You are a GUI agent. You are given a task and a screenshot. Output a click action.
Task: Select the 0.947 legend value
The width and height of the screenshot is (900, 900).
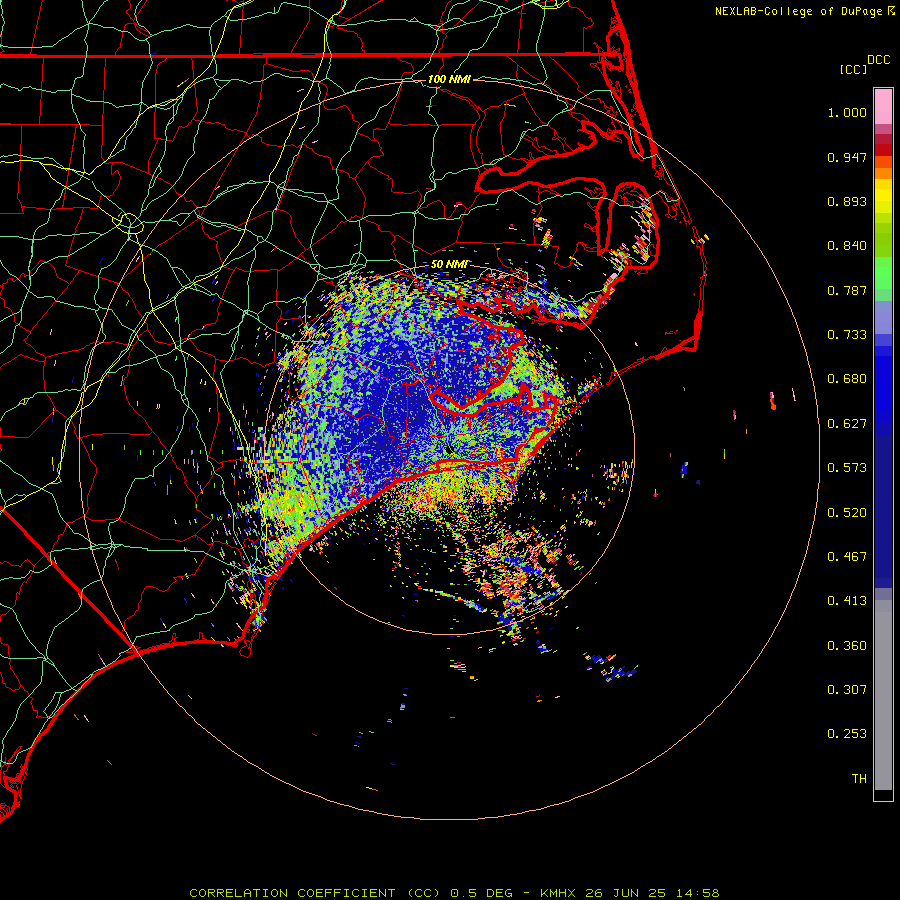(847, 157)
